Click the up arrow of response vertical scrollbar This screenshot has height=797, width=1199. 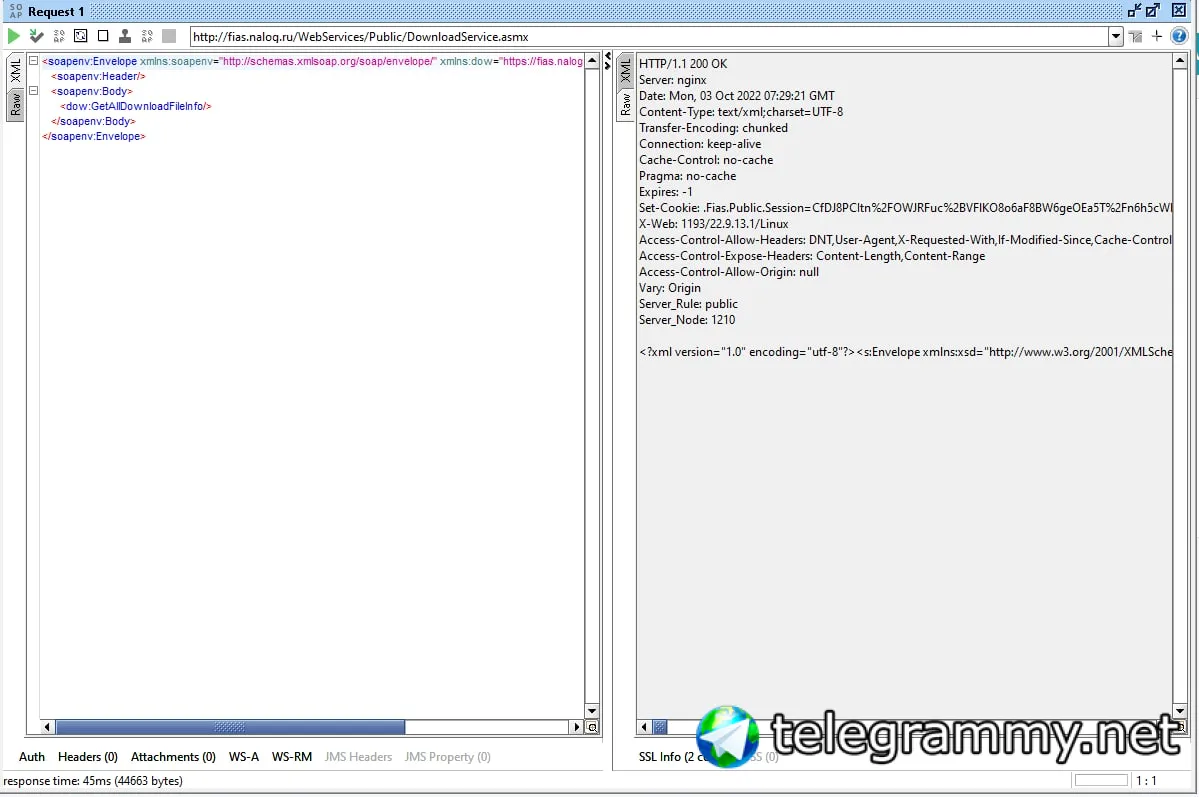[x=1180, y=60]
